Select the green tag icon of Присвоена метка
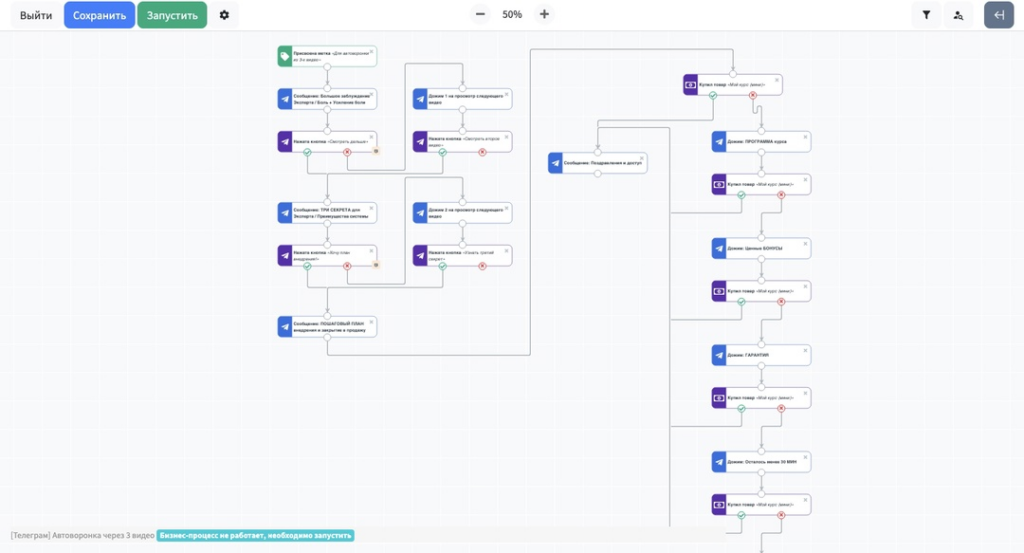This screenshot has width=1024, height=553. click(x=285, y=56)
